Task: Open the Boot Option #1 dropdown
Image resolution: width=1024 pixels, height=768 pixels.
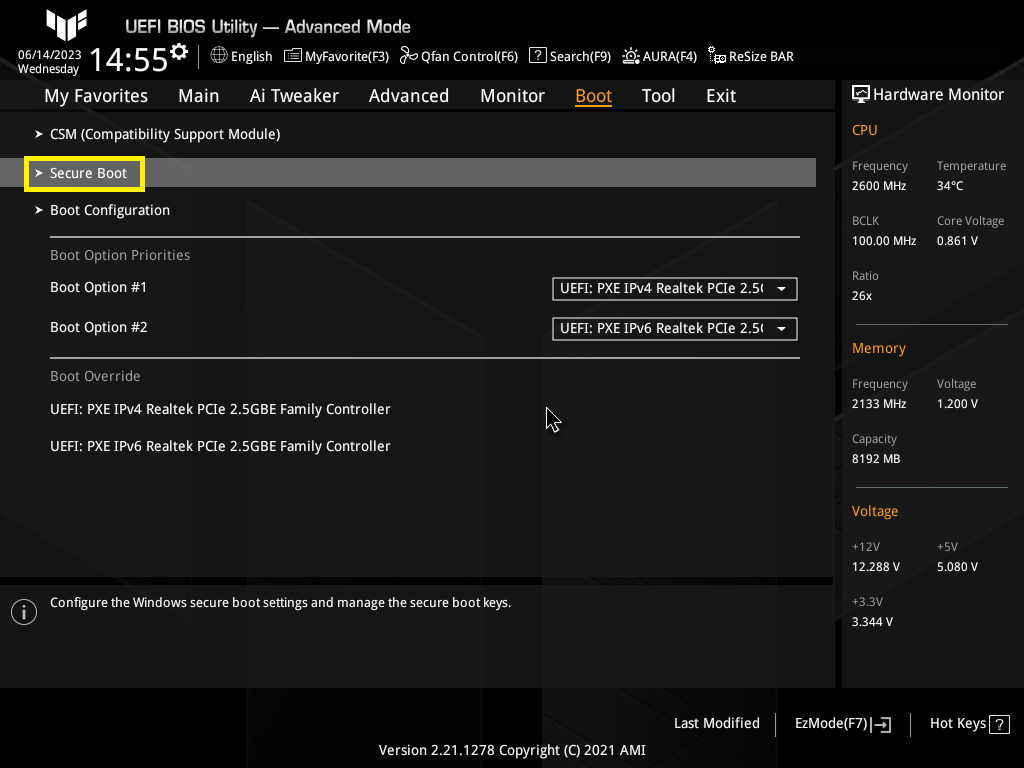Action: (675, 289)
